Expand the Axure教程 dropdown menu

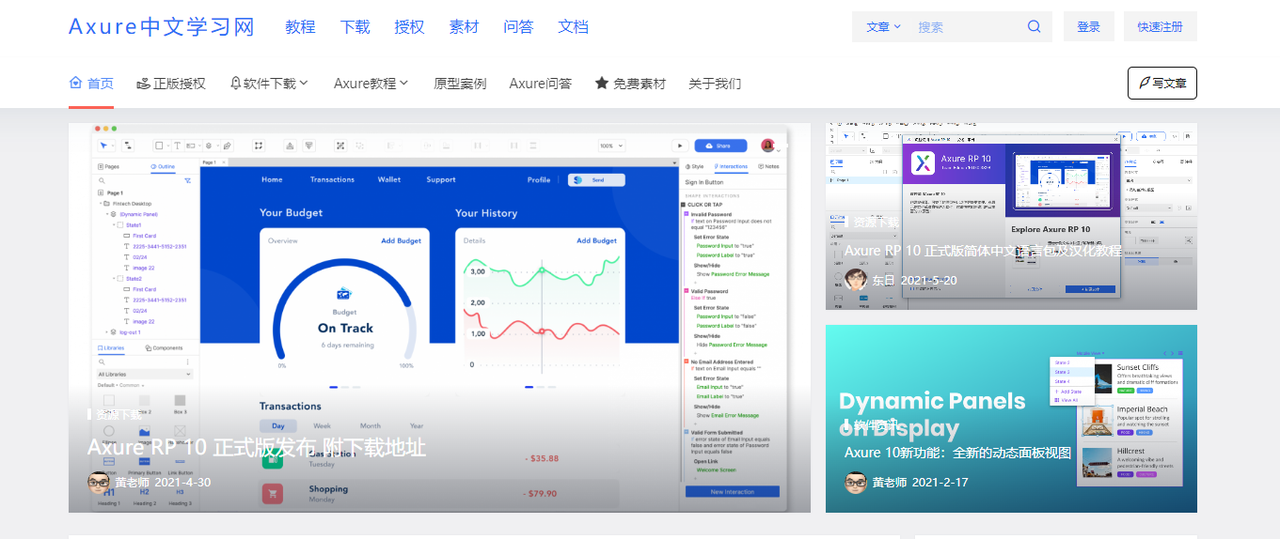tap(371, 83)
